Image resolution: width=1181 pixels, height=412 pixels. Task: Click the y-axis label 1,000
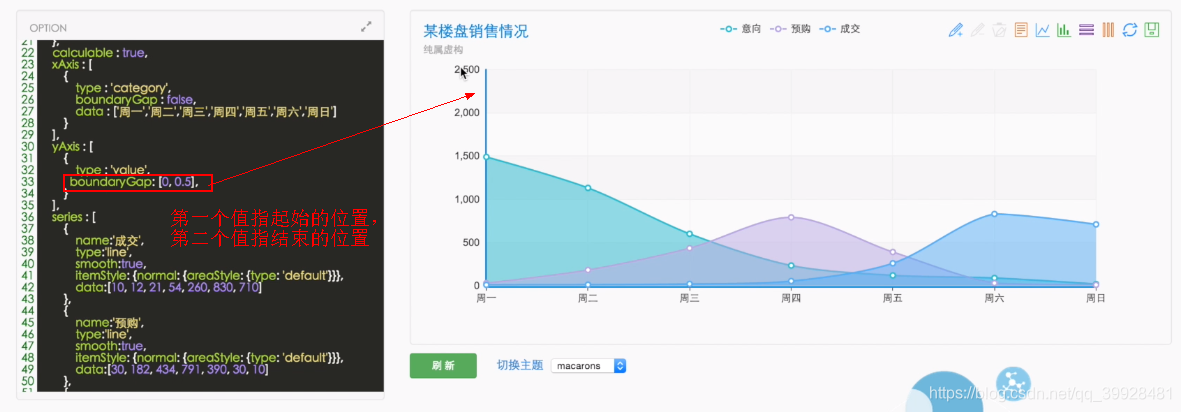click(466, 199)
